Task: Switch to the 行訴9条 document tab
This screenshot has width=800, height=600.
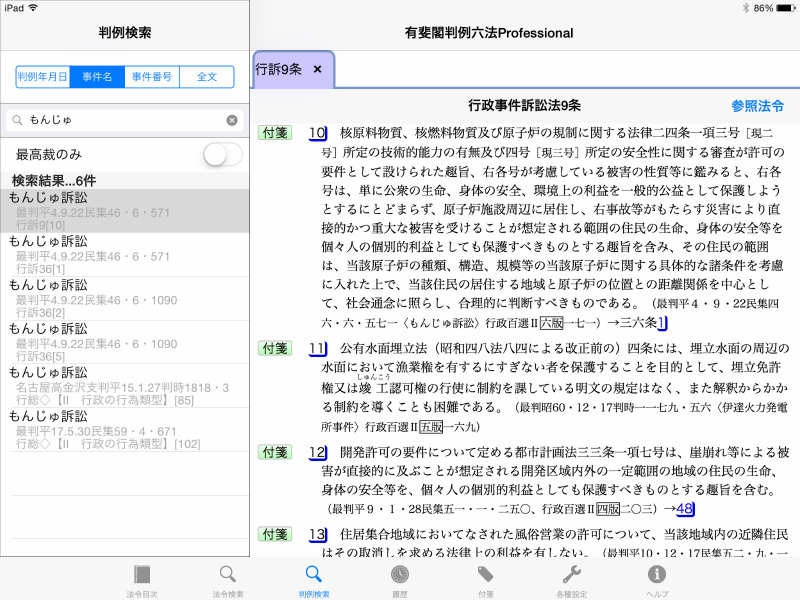Action: (x=293, y=69)
